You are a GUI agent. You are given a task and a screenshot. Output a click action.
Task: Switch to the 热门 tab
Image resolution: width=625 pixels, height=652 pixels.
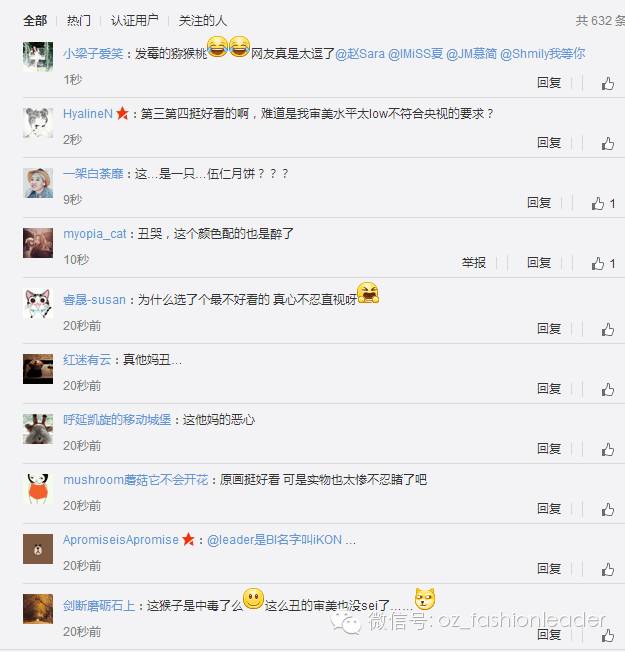coord(79,20)
